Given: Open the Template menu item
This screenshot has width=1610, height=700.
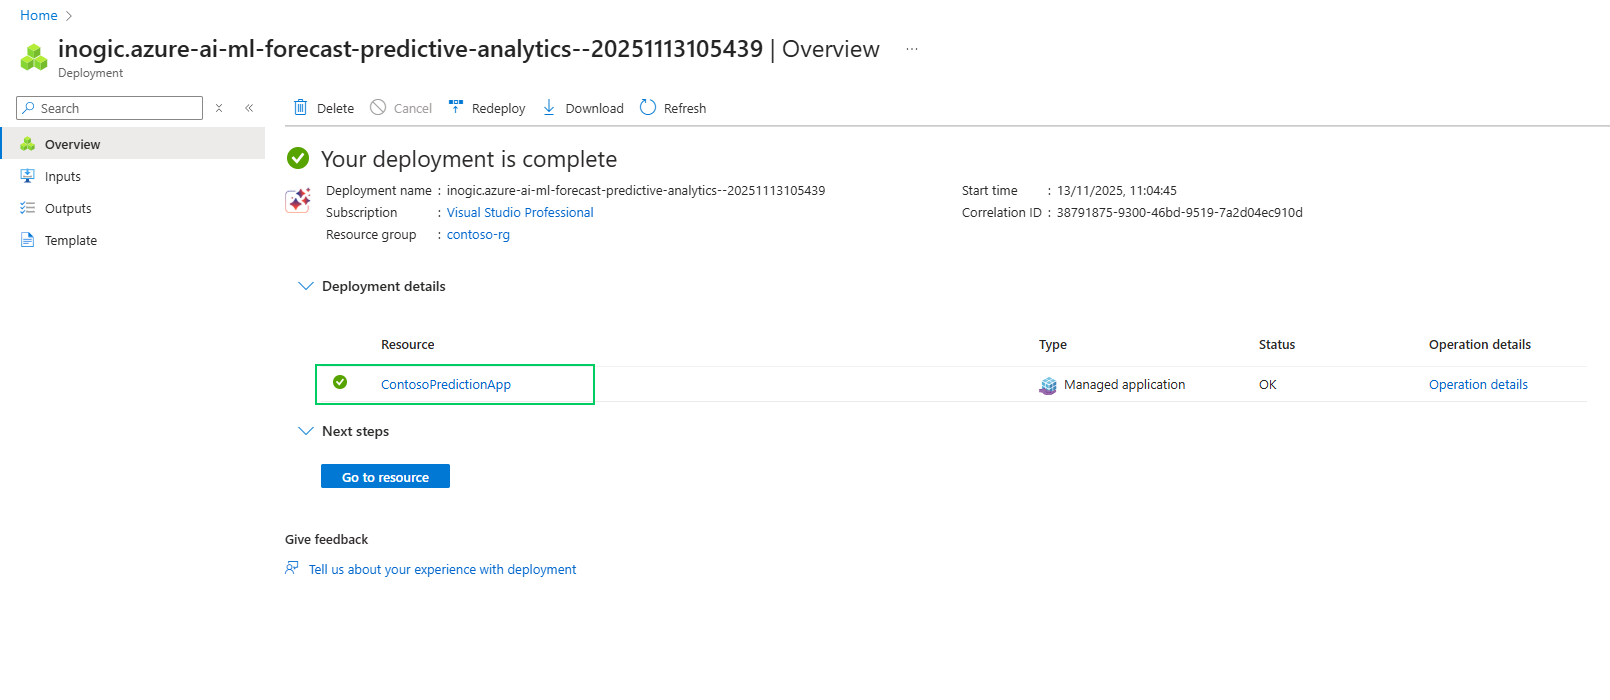Looking at the screenshot, I should (71, 241).
